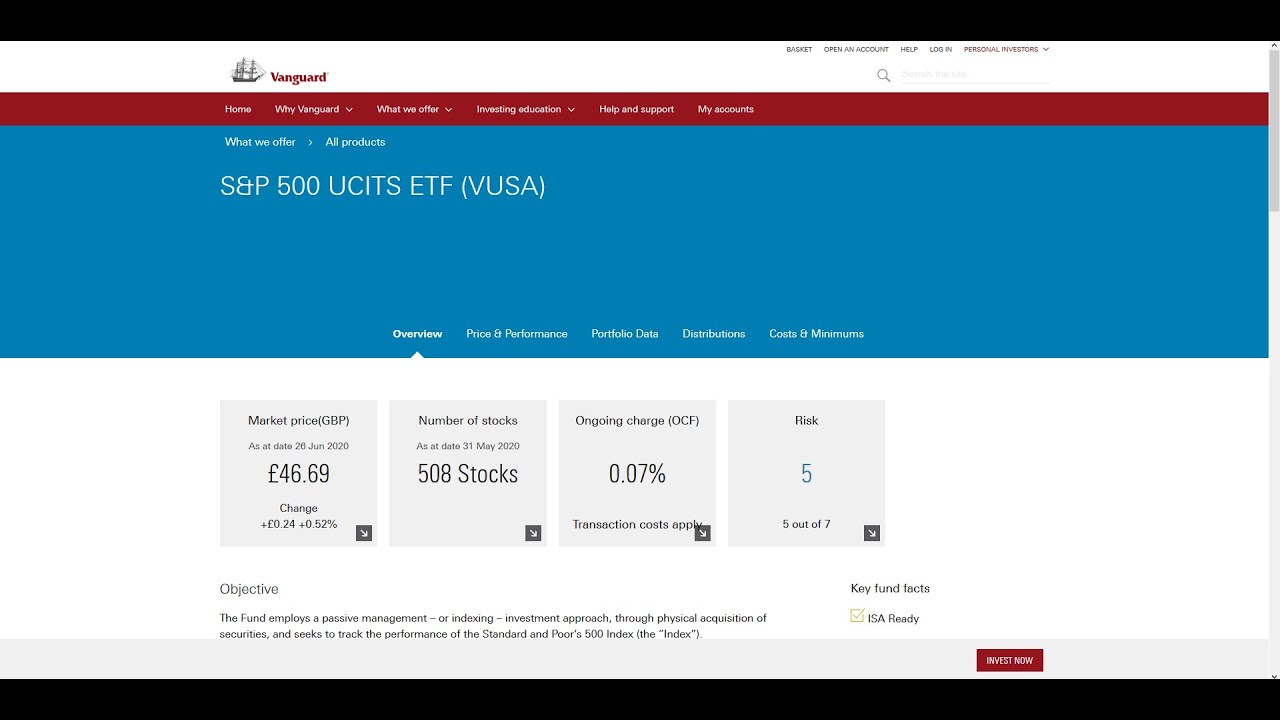Switch to Costs & Minimums tab

816,334
